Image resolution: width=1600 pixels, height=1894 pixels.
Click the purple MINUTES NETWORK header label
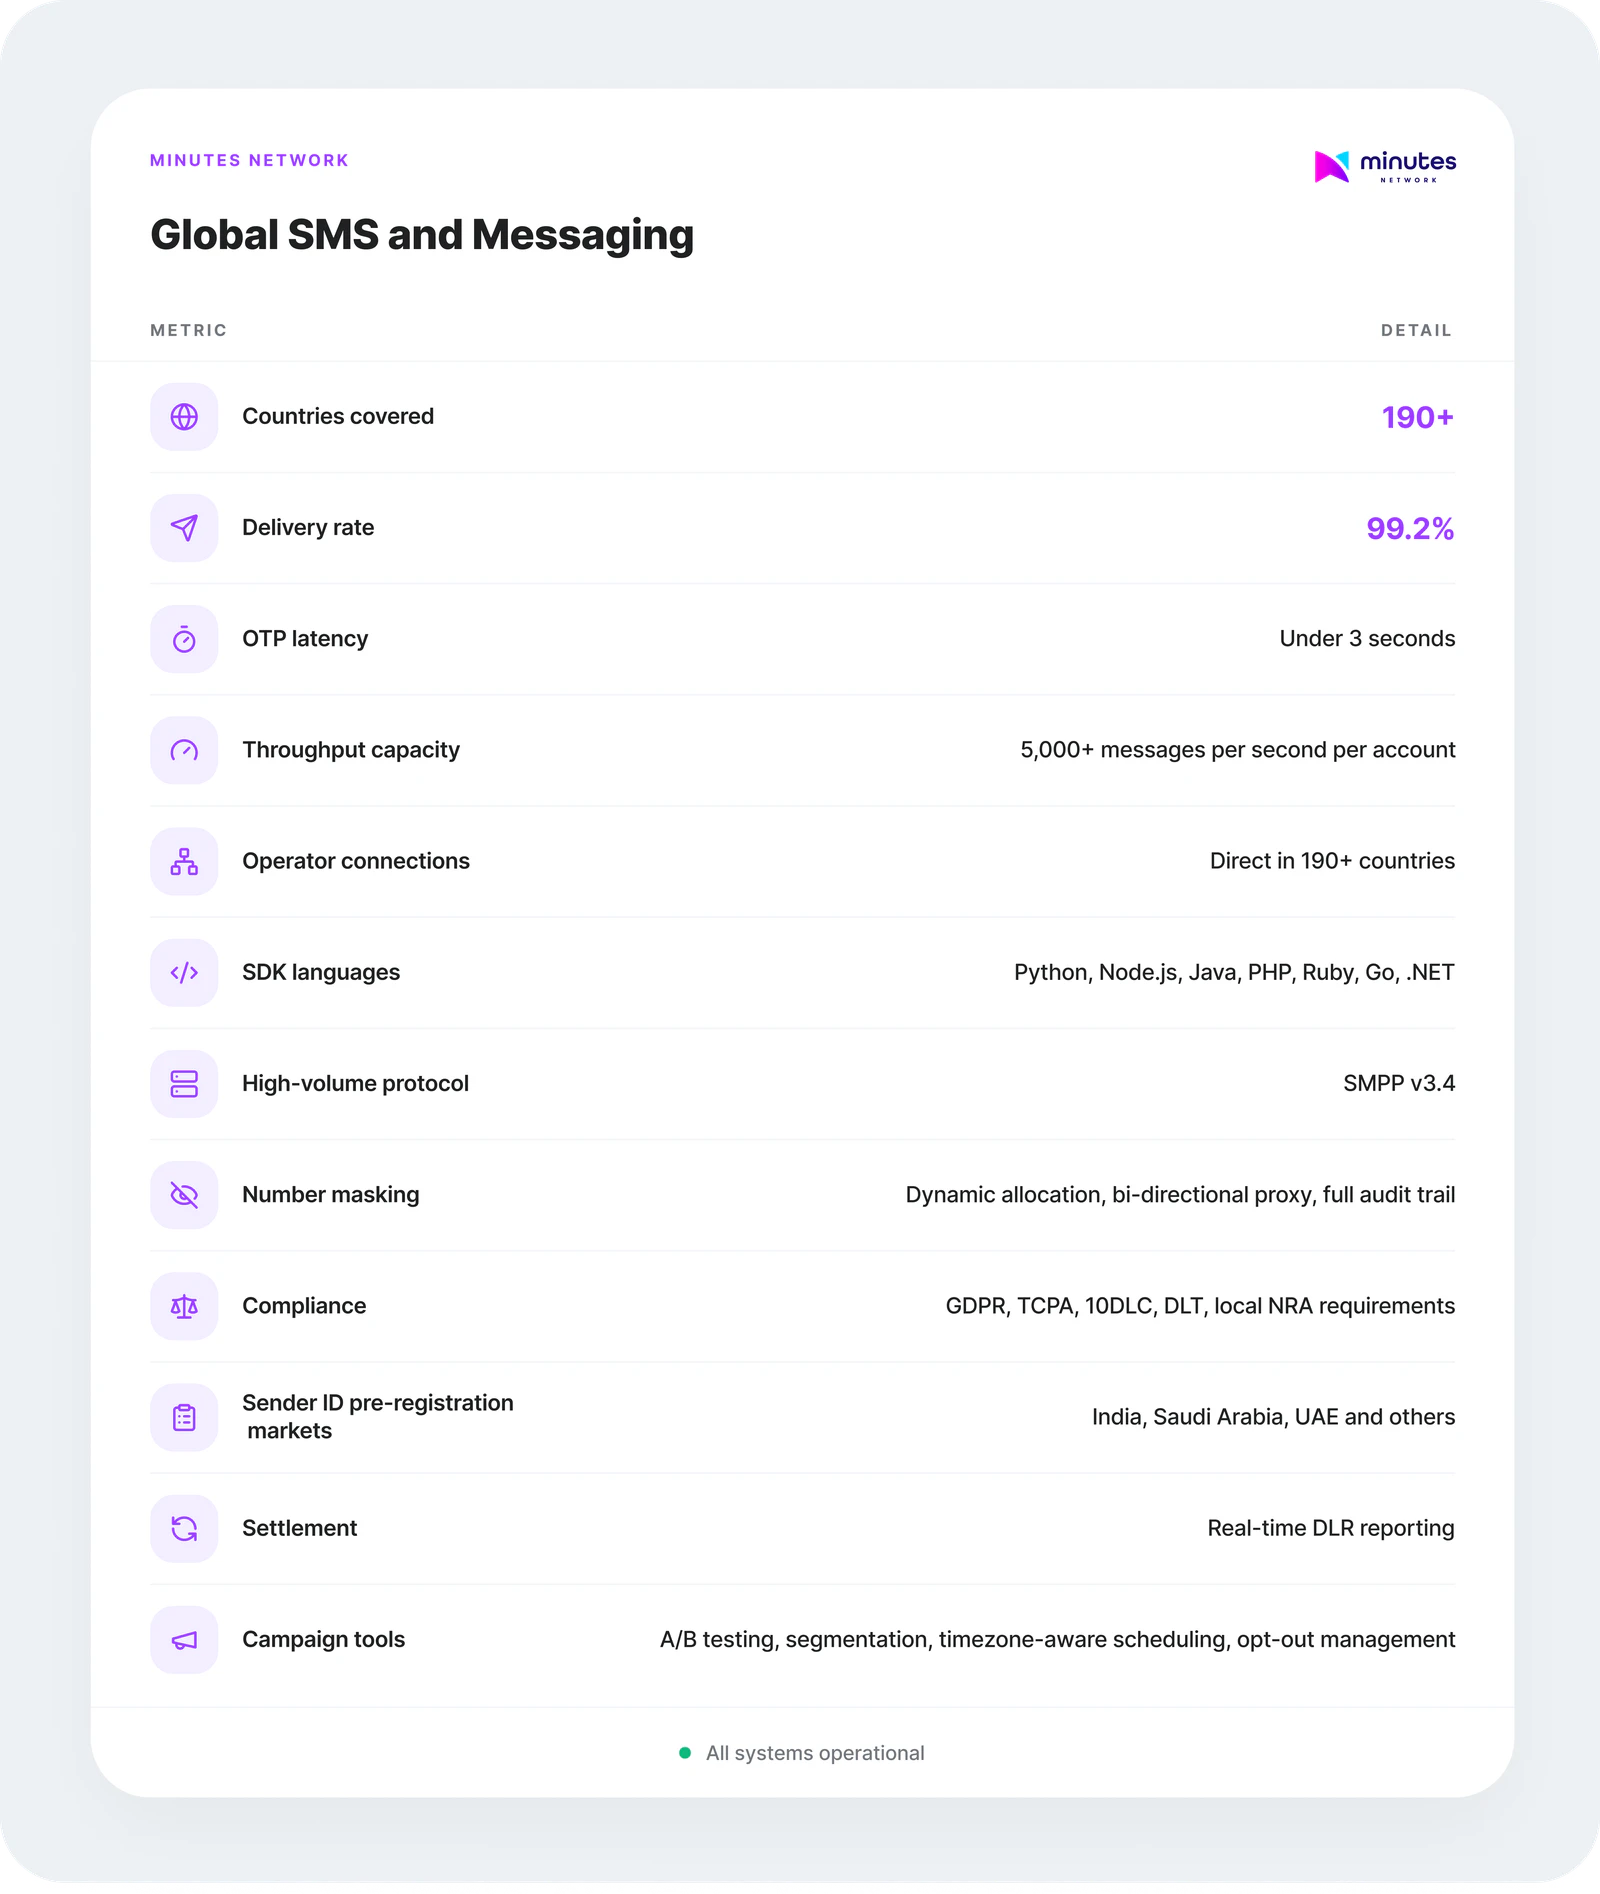(x=249, y=160)
